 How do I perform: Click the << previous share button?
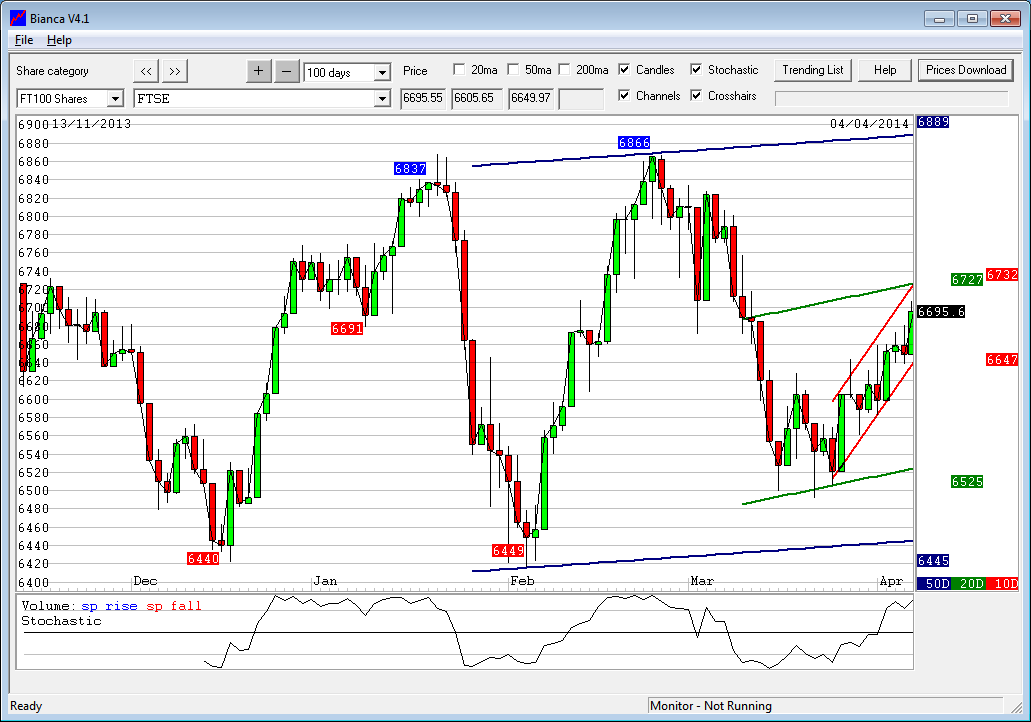[146, 70]
